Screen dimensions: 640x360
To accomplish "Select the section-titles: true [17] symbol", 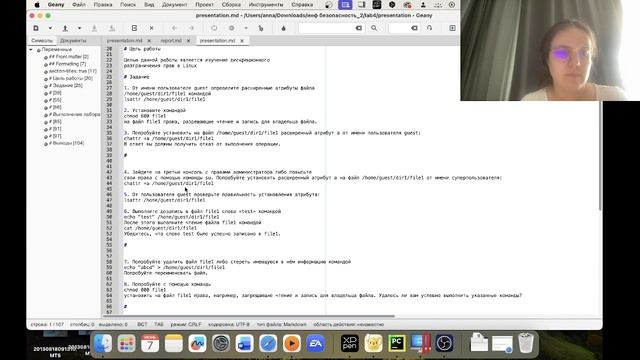I will (x=73, y=71).
